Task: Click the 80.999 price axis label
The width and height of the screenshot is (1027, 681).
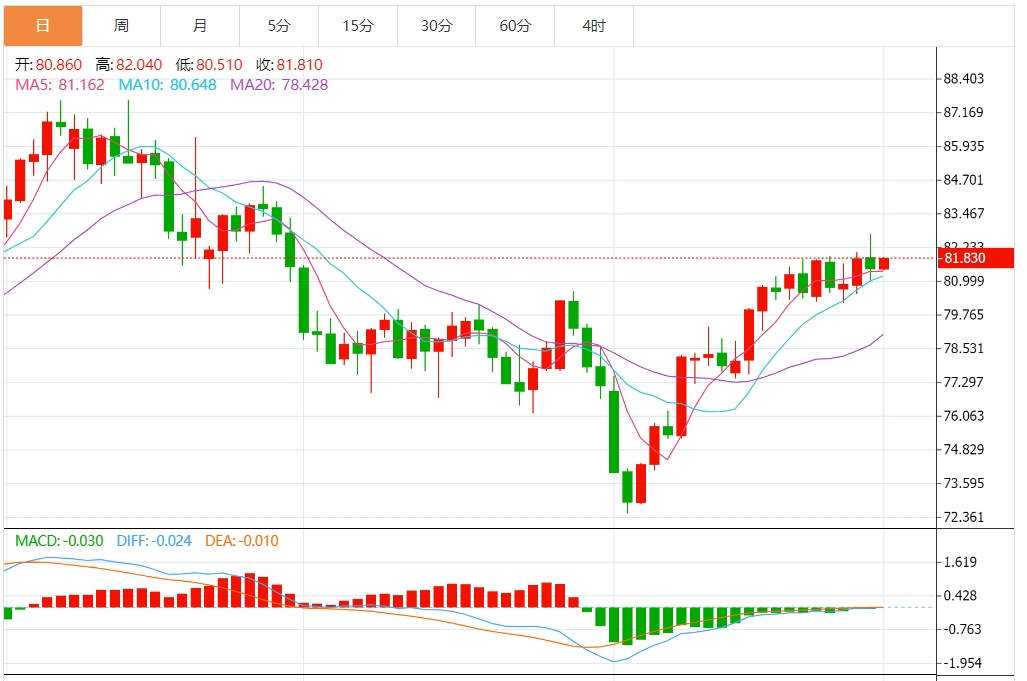Action: point(963,282)
